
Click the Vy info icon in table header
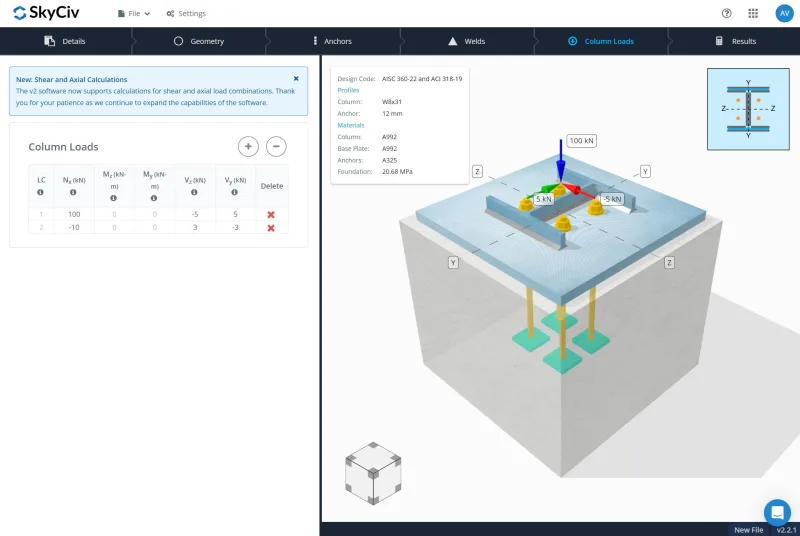tap(231, 192)
